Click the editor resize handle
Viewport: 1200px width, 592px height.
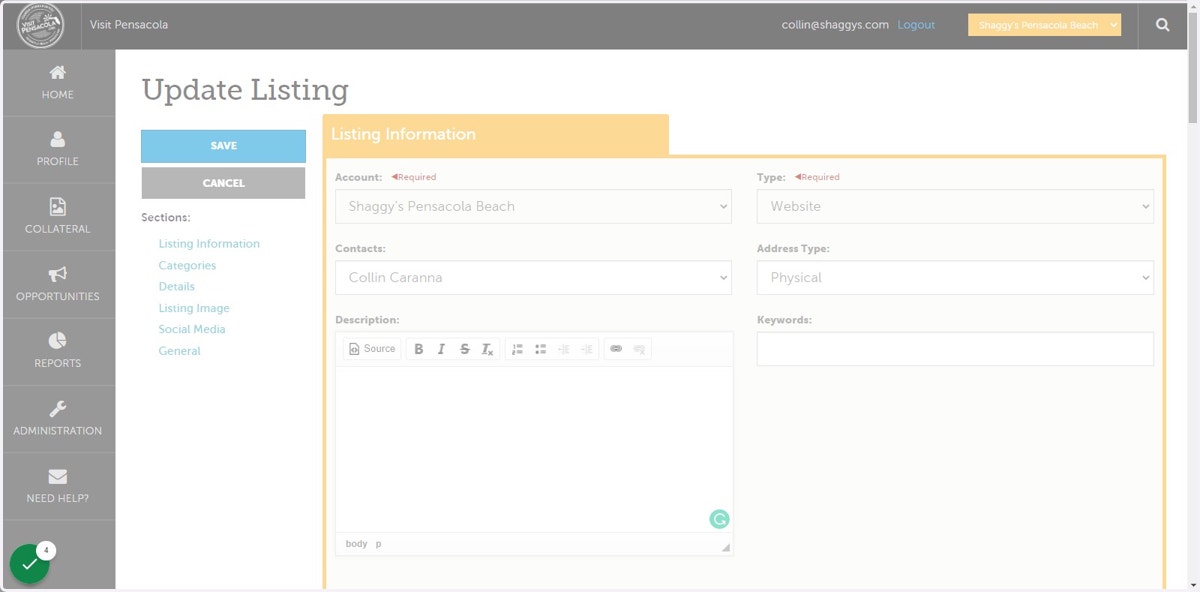pos(725,547)
